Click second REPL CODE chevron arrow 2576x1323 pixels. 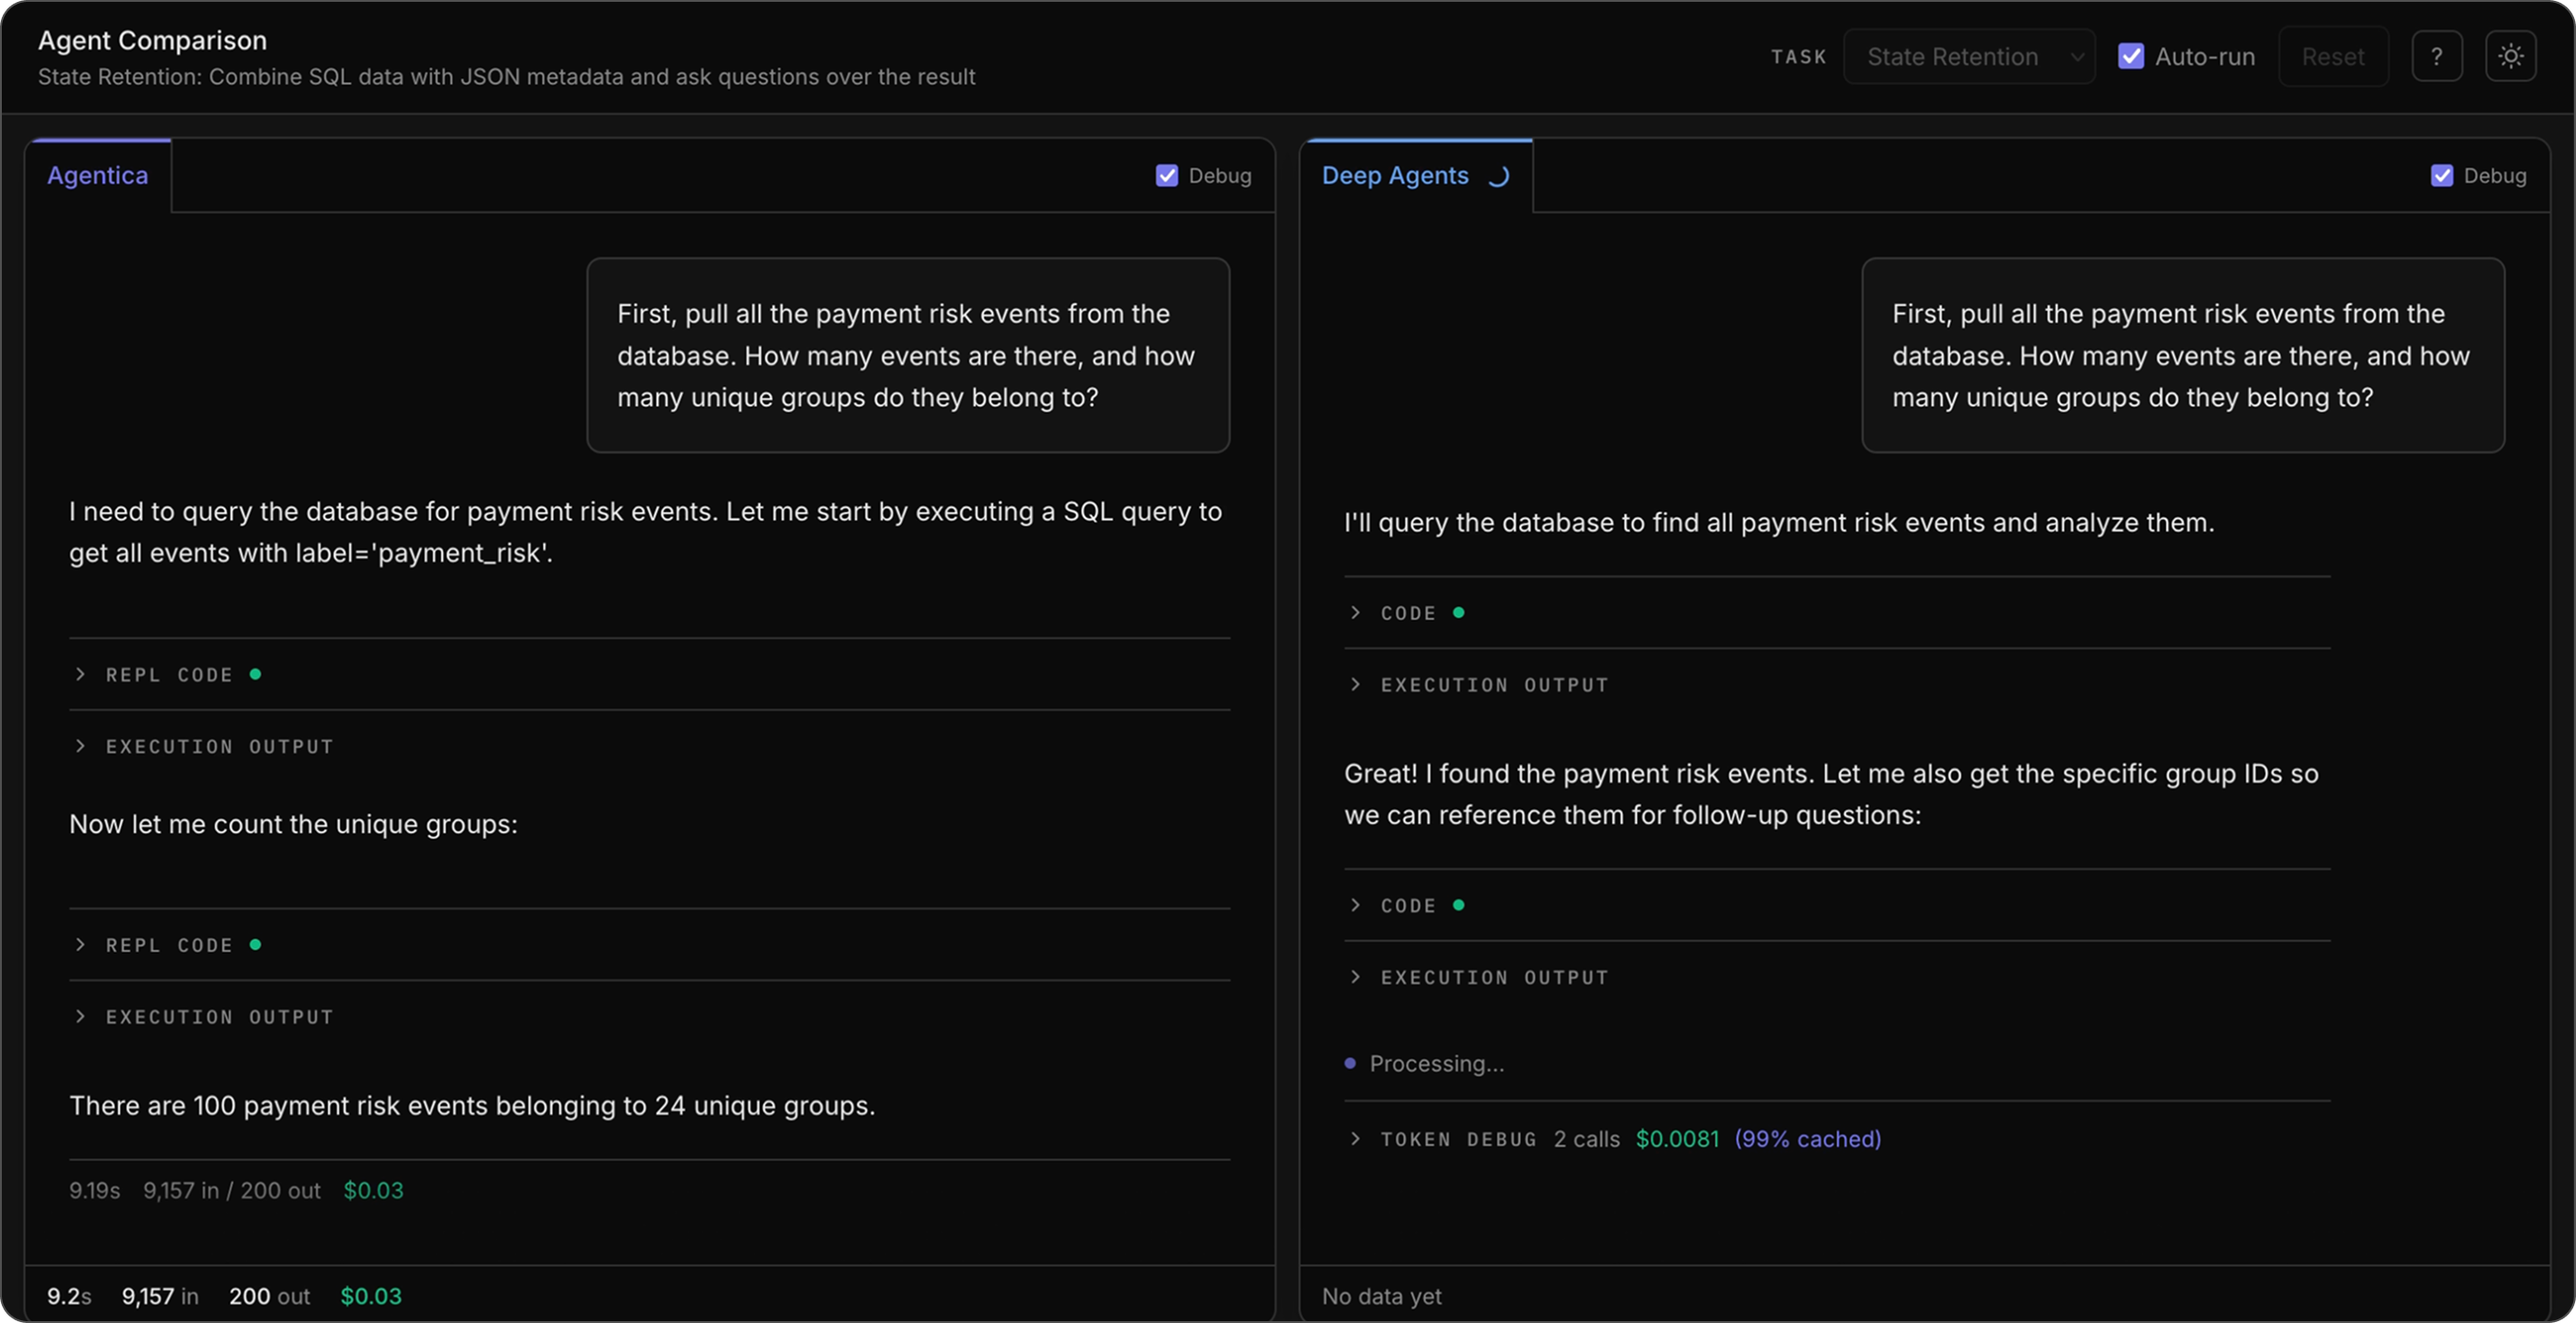click(x=81, y=945)
